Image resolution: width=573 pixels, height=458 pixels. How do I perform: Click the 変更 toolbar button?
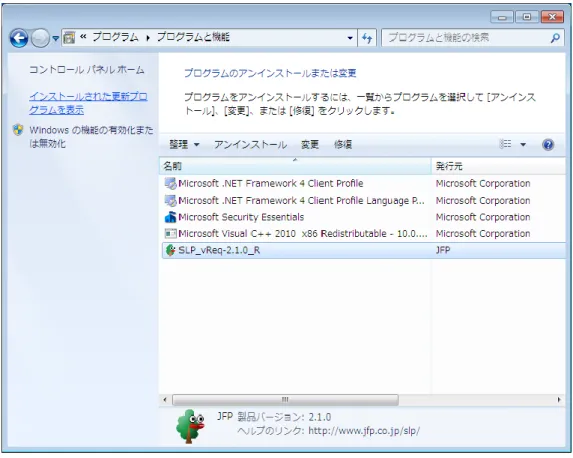310,144
